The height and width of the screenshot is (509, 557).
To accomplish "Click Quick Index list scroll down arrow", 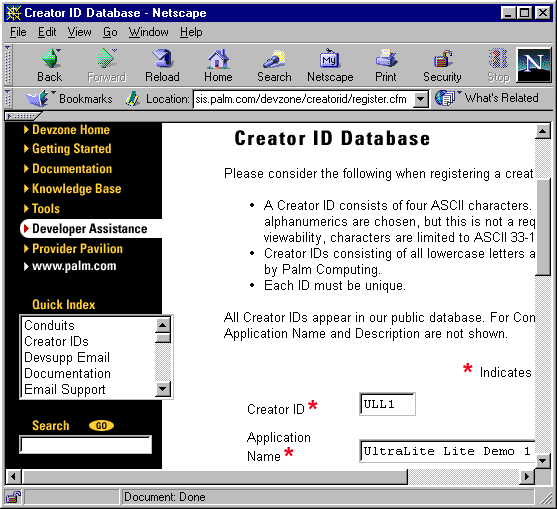I will (x=163, y=389).
